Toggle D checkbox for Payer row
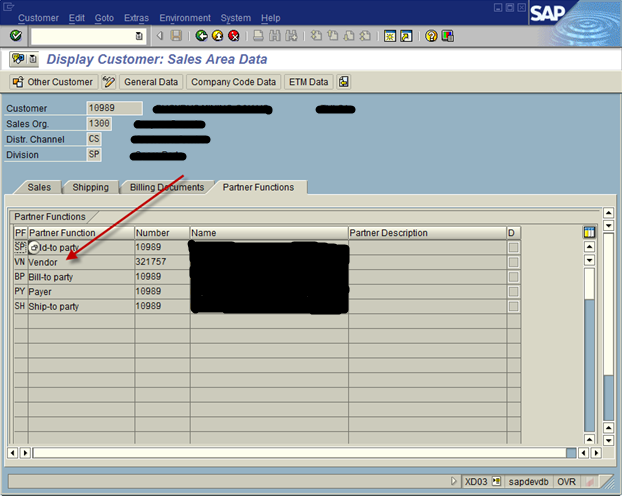This screenshot has width=622, height=496. [x=513, y=292]
